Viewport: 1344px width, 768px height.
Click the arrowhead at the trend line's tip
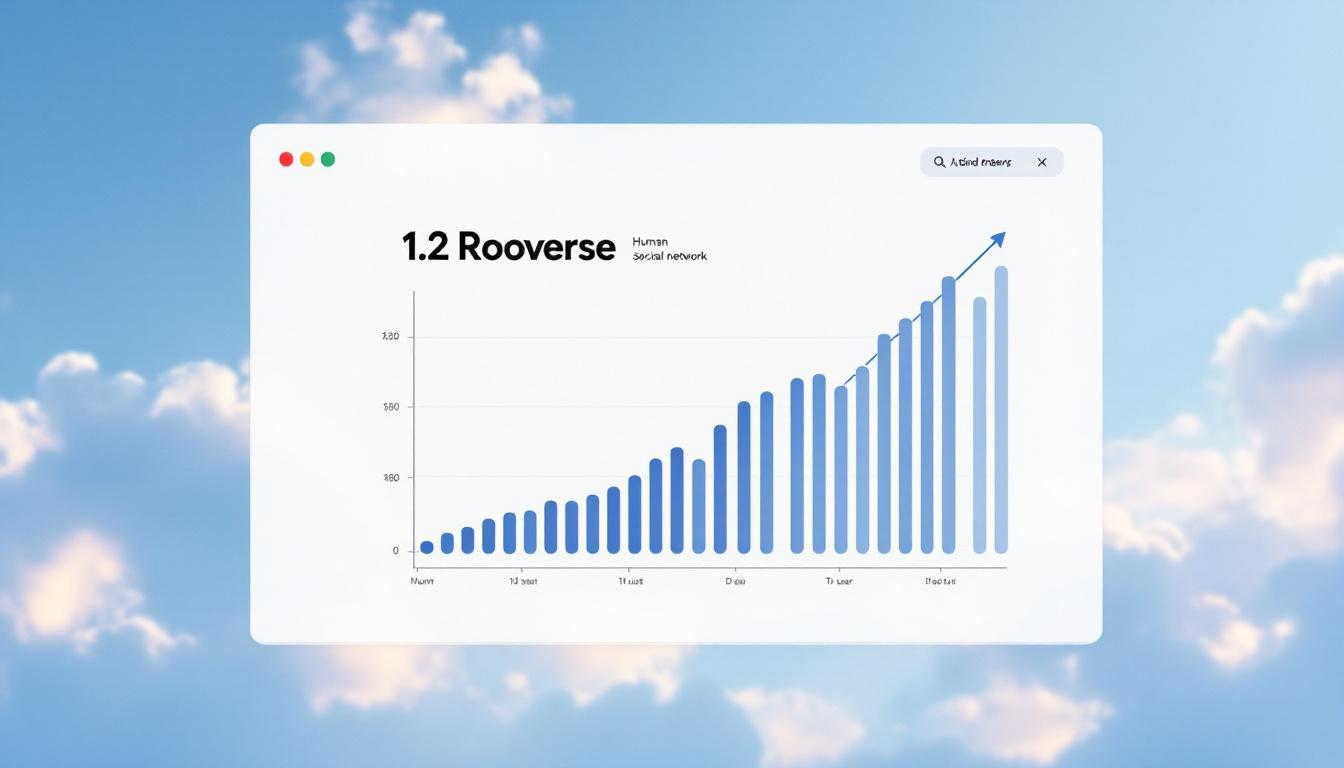click(x=999, y=240)
